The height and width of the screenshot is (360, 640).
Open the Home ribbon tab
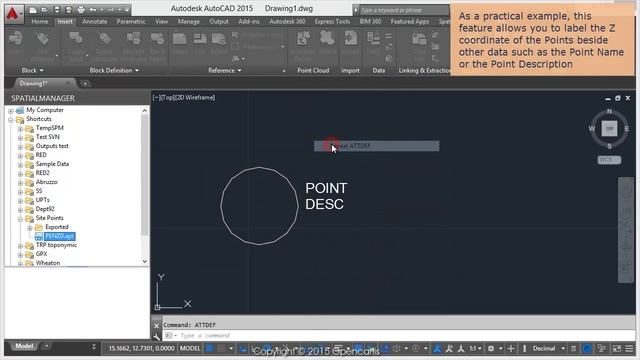tap(40, 21)
